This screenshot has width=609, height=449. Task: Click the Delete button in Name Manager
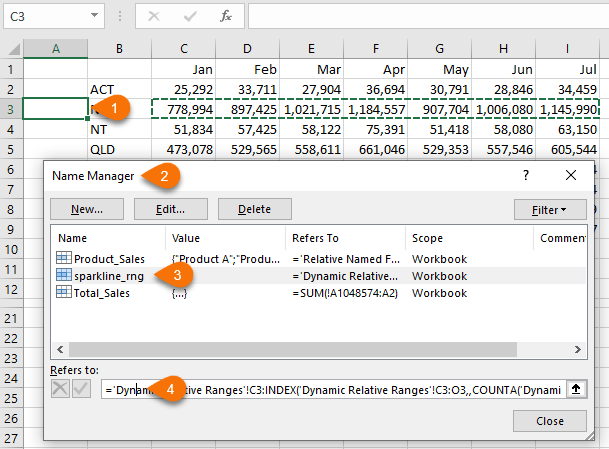(x=255, y=209)
